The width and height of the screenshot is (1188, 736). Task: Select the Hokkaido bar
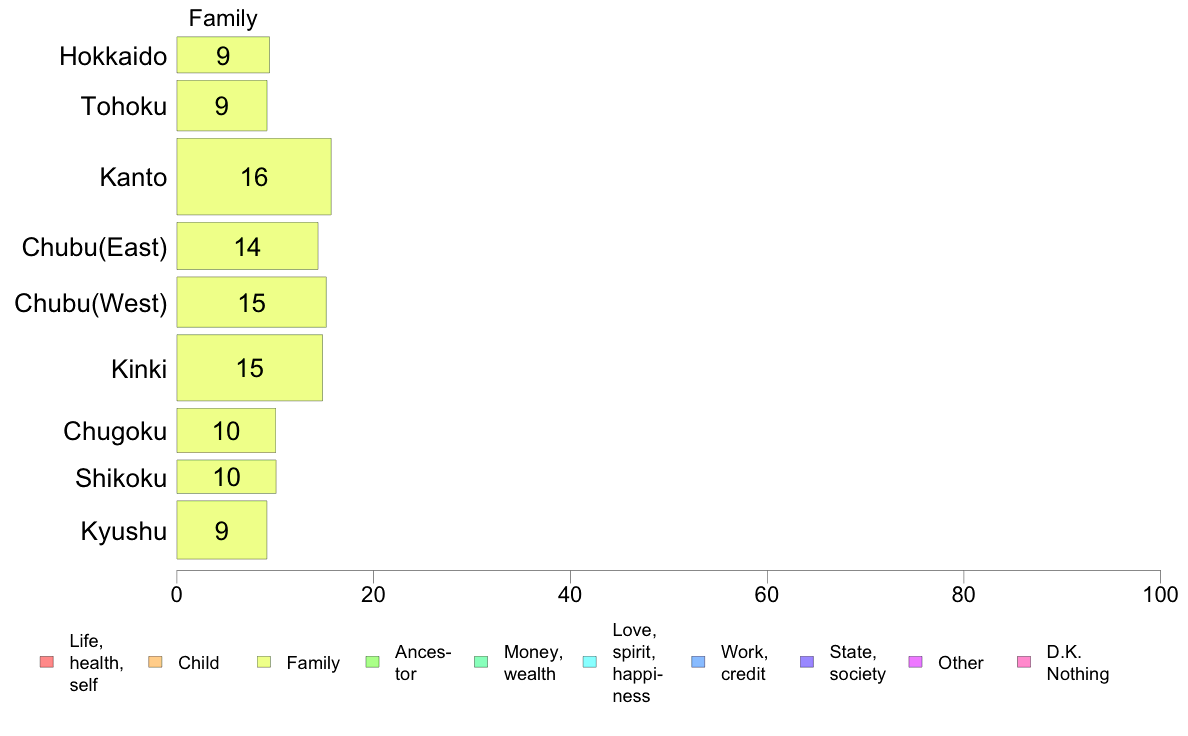(223, 55)
